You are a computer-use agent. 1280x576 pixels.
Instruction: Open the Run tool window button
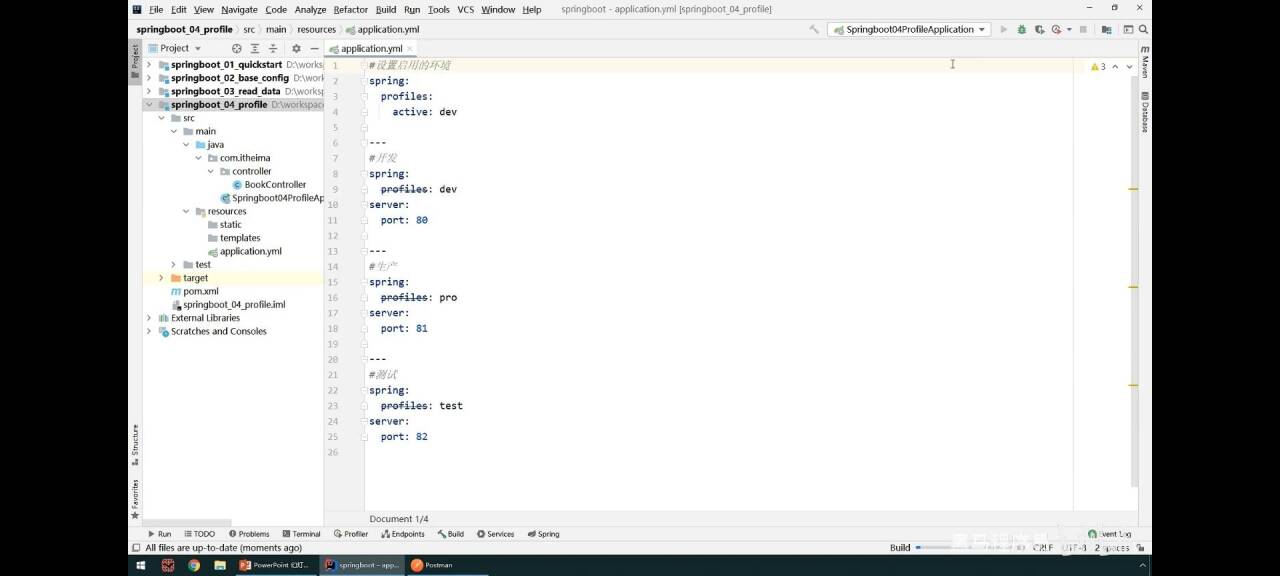coord(159,534)
